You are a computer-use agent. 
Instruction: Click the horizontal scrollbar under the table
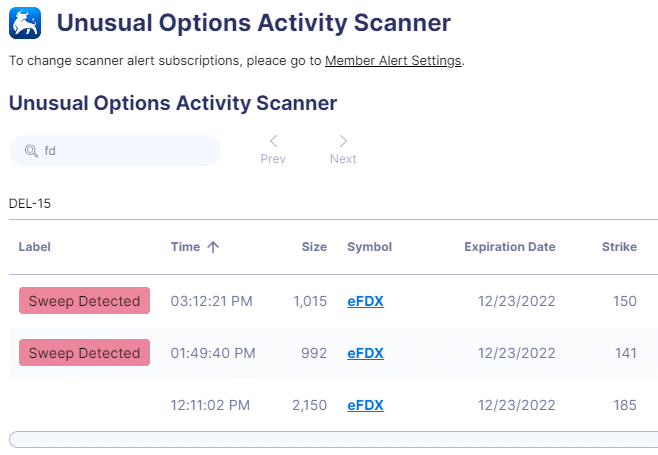point(333,439)
